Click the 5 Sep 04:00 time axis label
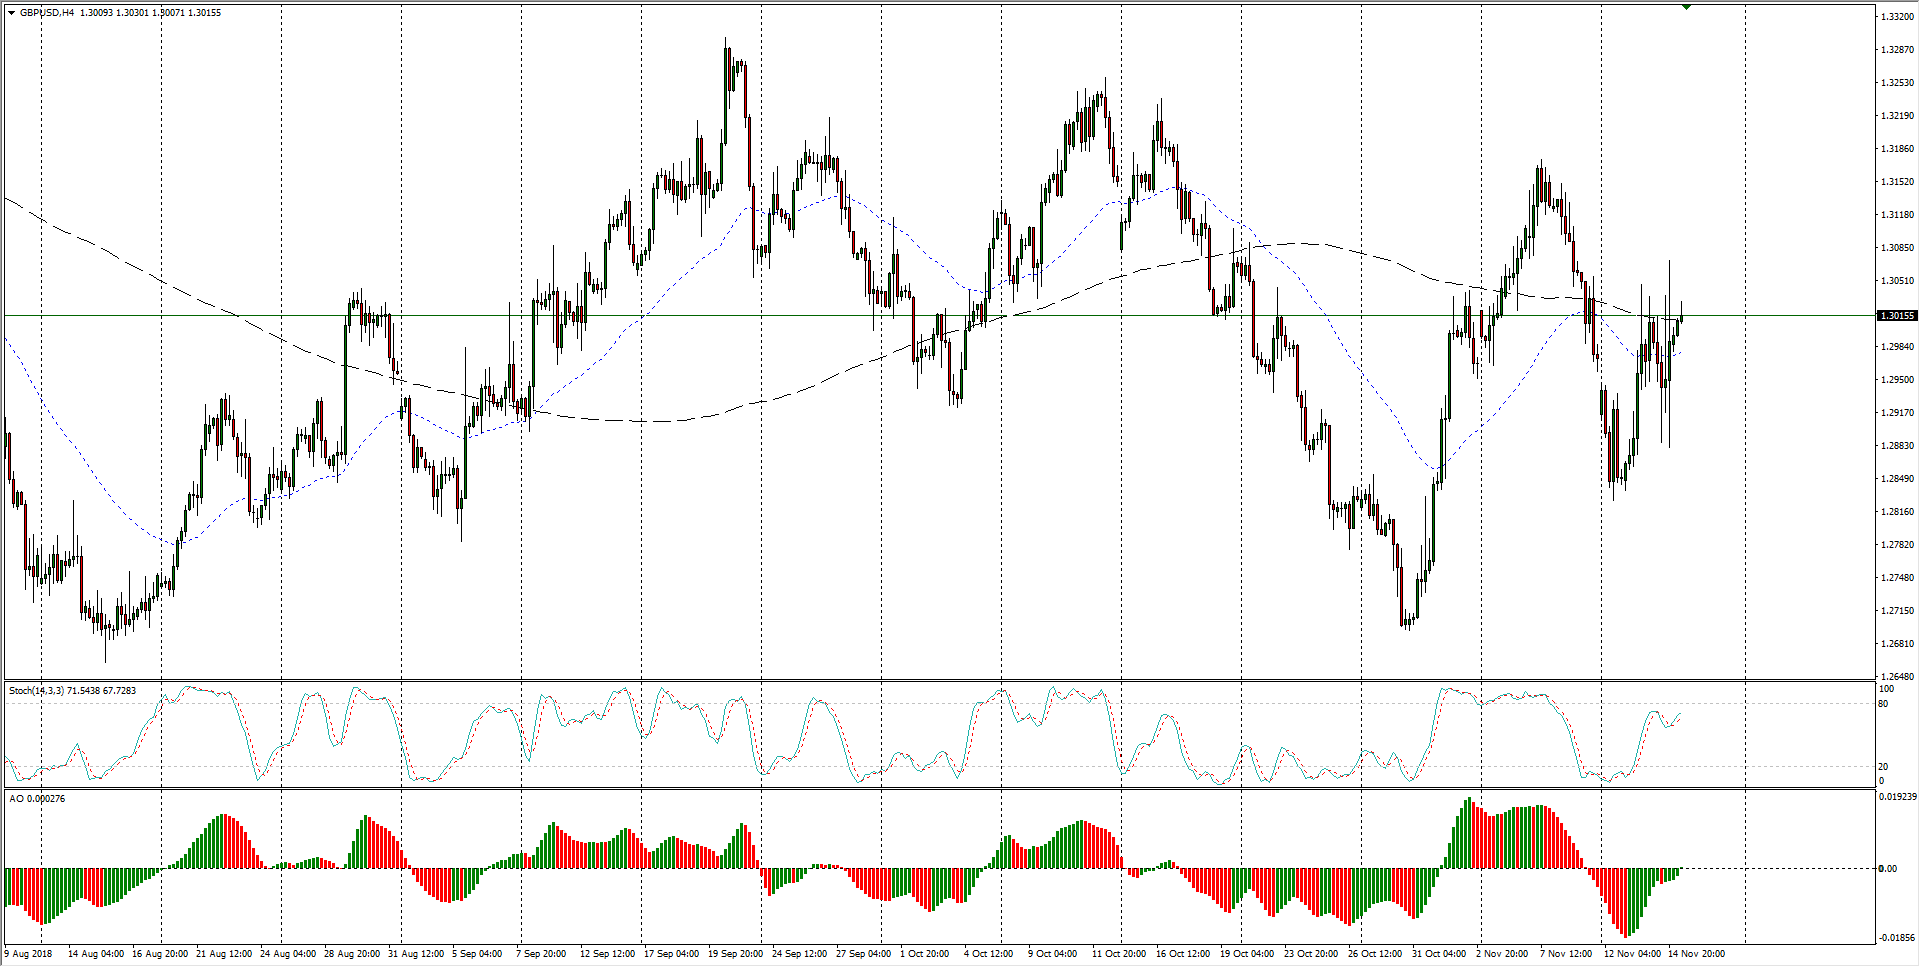 click(479, 954)
